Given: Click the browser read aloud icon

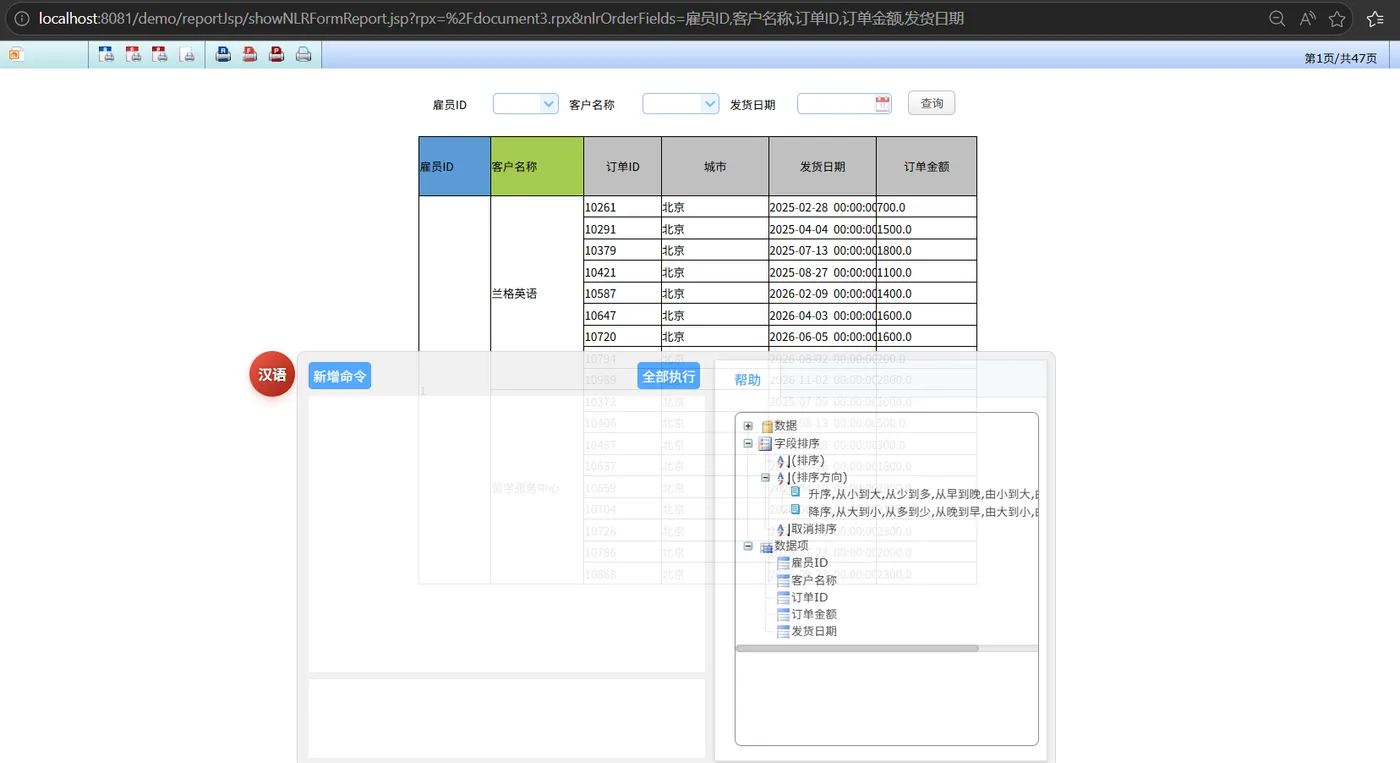Looking at the screenshot, I should (x=1307, y=19).
